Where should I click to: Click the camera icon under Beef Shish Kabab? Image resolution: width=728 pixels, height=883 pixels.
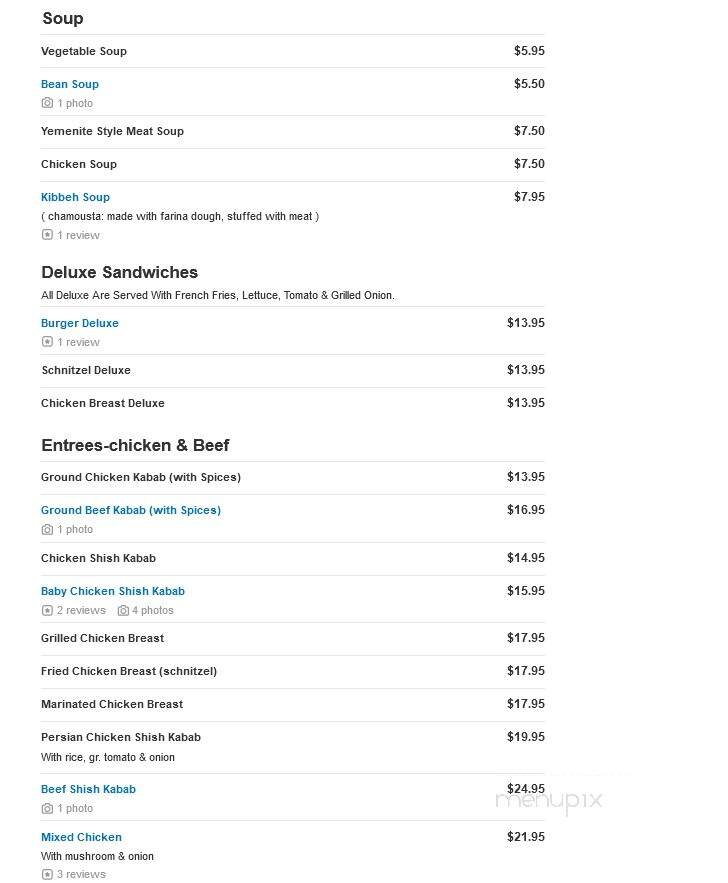click(x=46, y=808)
